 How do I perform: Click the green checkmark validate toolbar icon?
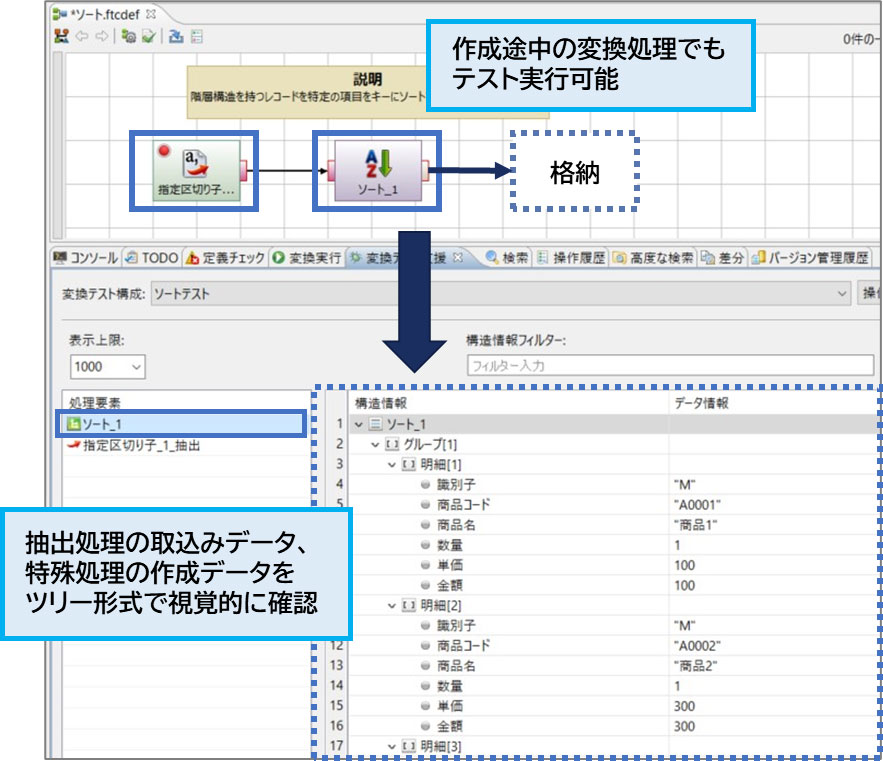tap(148, 37)
